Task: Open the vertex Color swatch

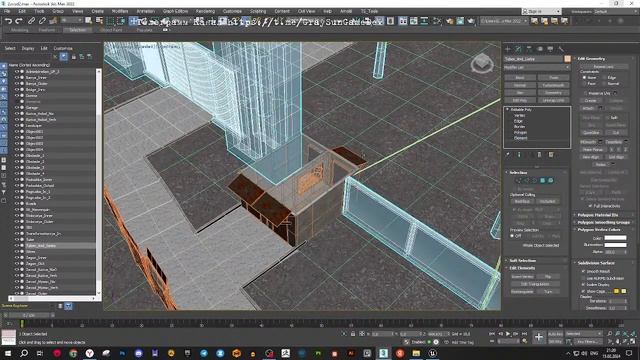Action: point(615,238)
